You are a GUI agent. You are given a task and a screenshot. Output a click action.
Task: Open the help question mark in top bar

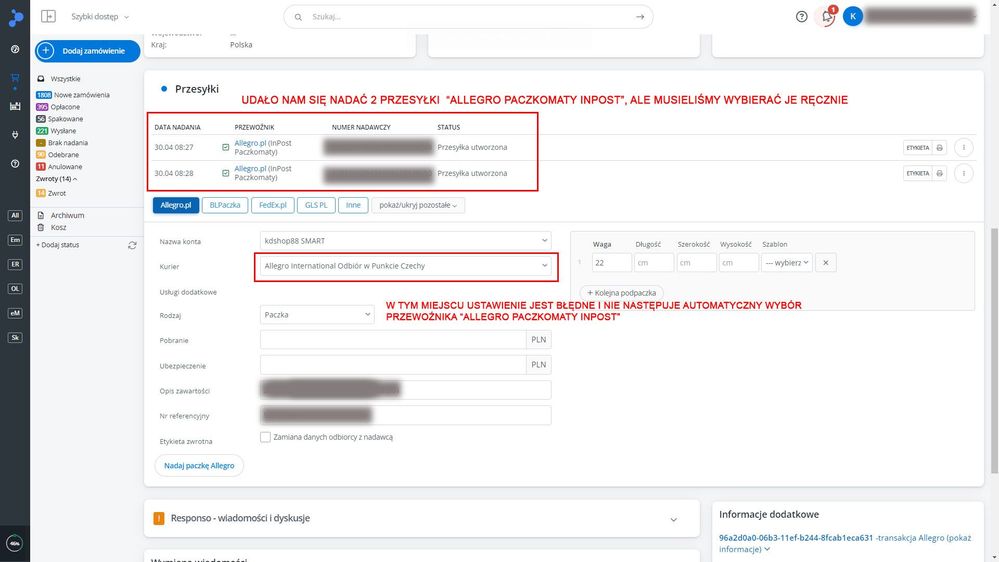point(801,17)
